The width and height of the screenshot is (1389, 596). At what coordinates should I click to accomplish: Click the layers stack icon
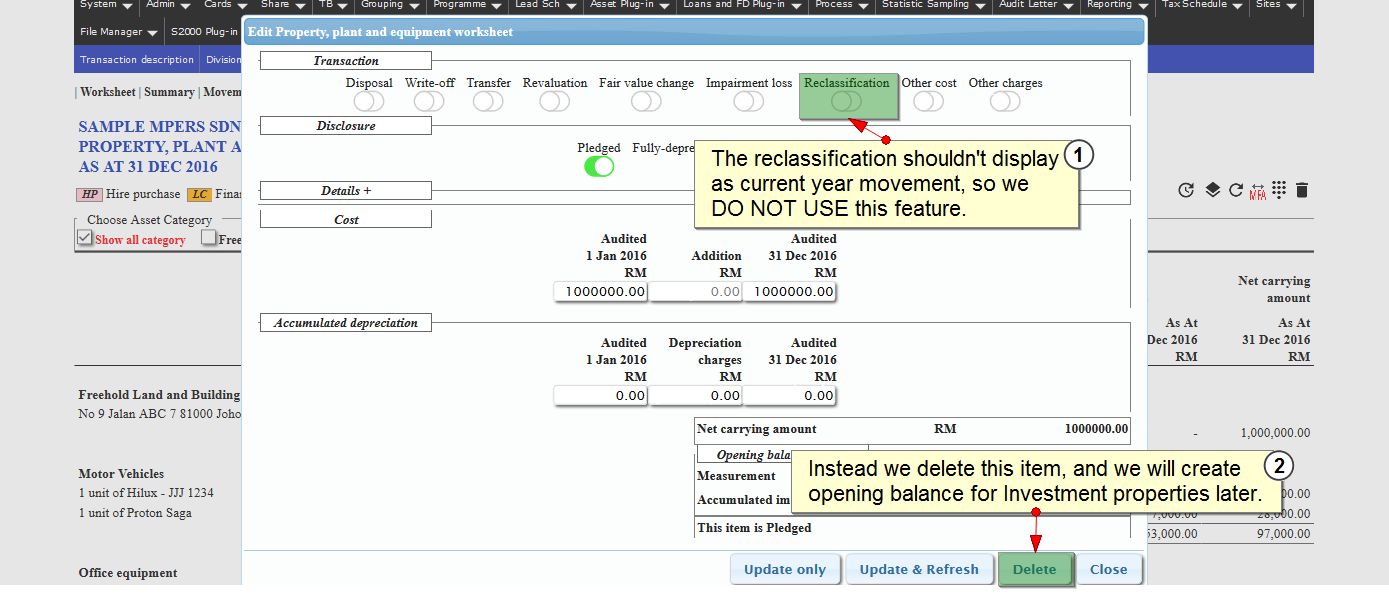point(1212,190)
